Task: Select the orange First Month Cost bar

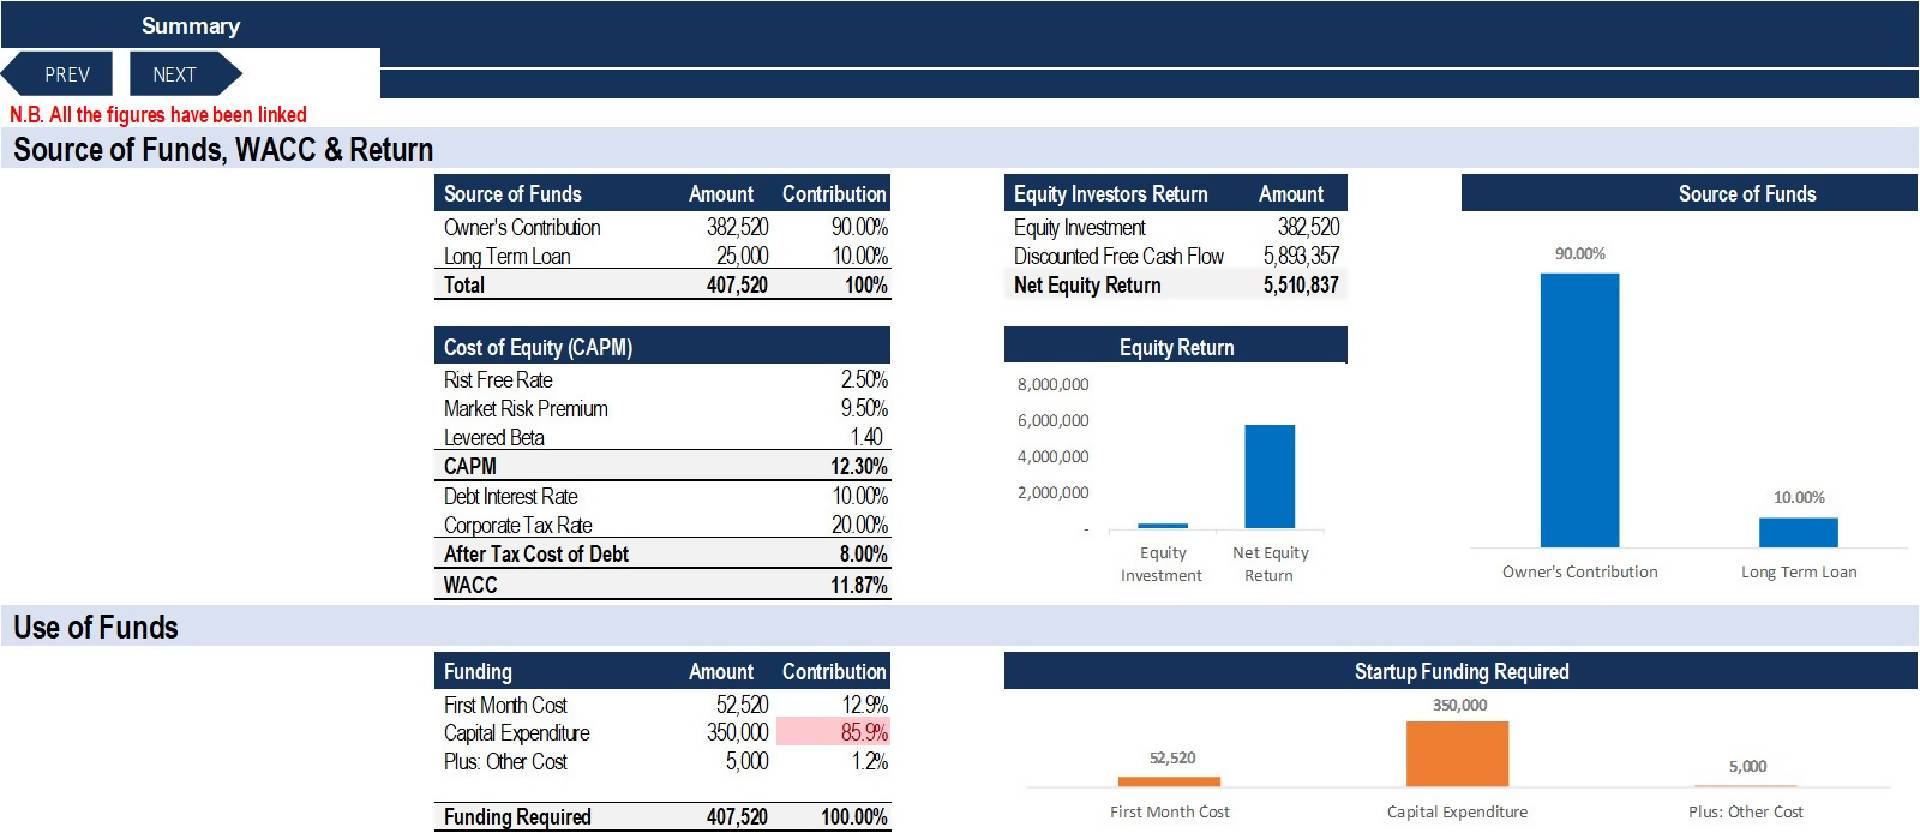Action: (1169, 781)
